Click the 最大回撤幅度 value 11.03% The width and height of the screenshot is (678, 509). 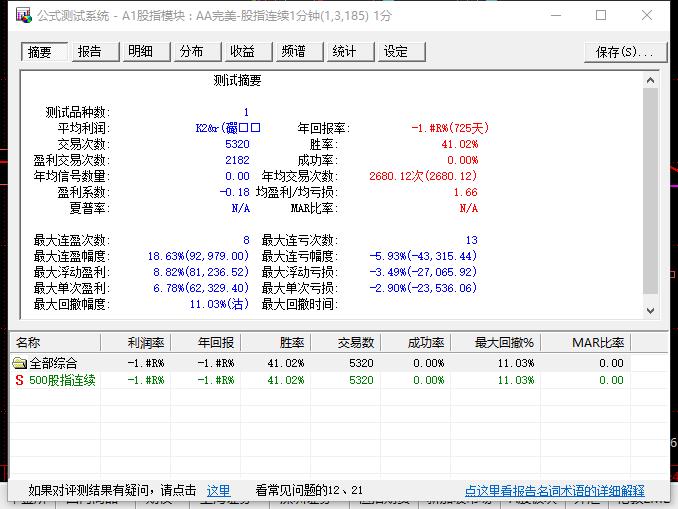tap(219, 304)
